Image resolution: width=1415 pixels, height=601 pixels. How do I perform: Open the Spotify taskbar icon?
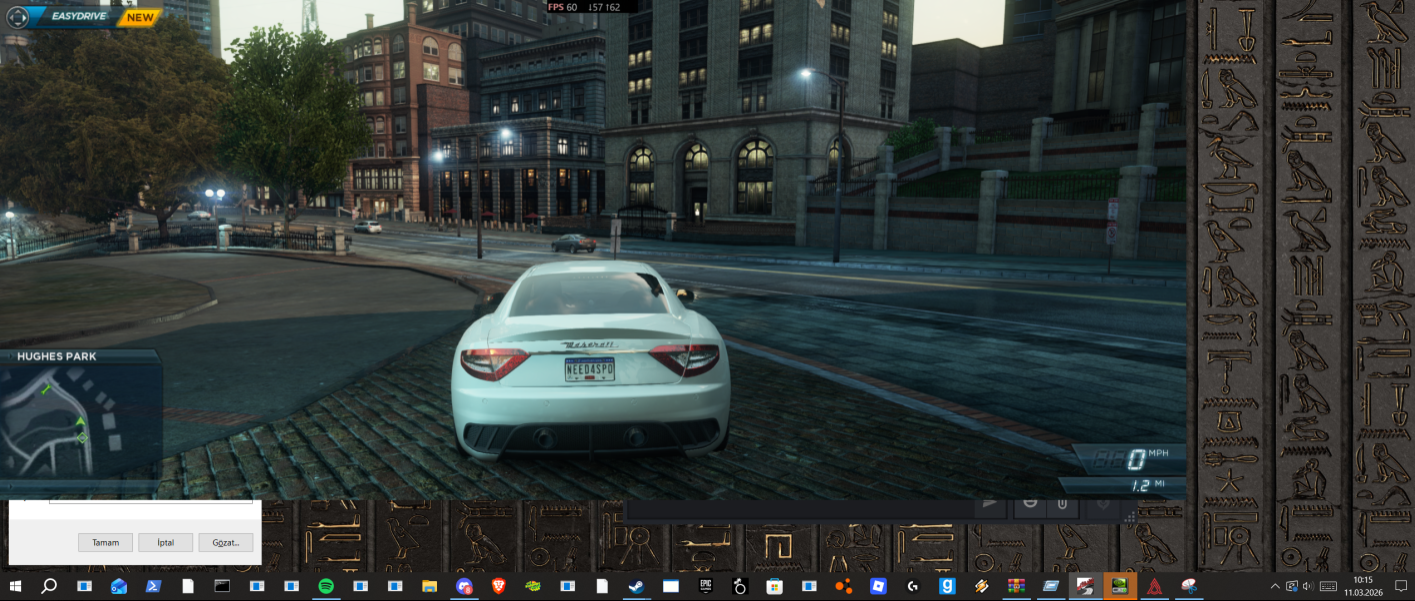pos(326,586)
